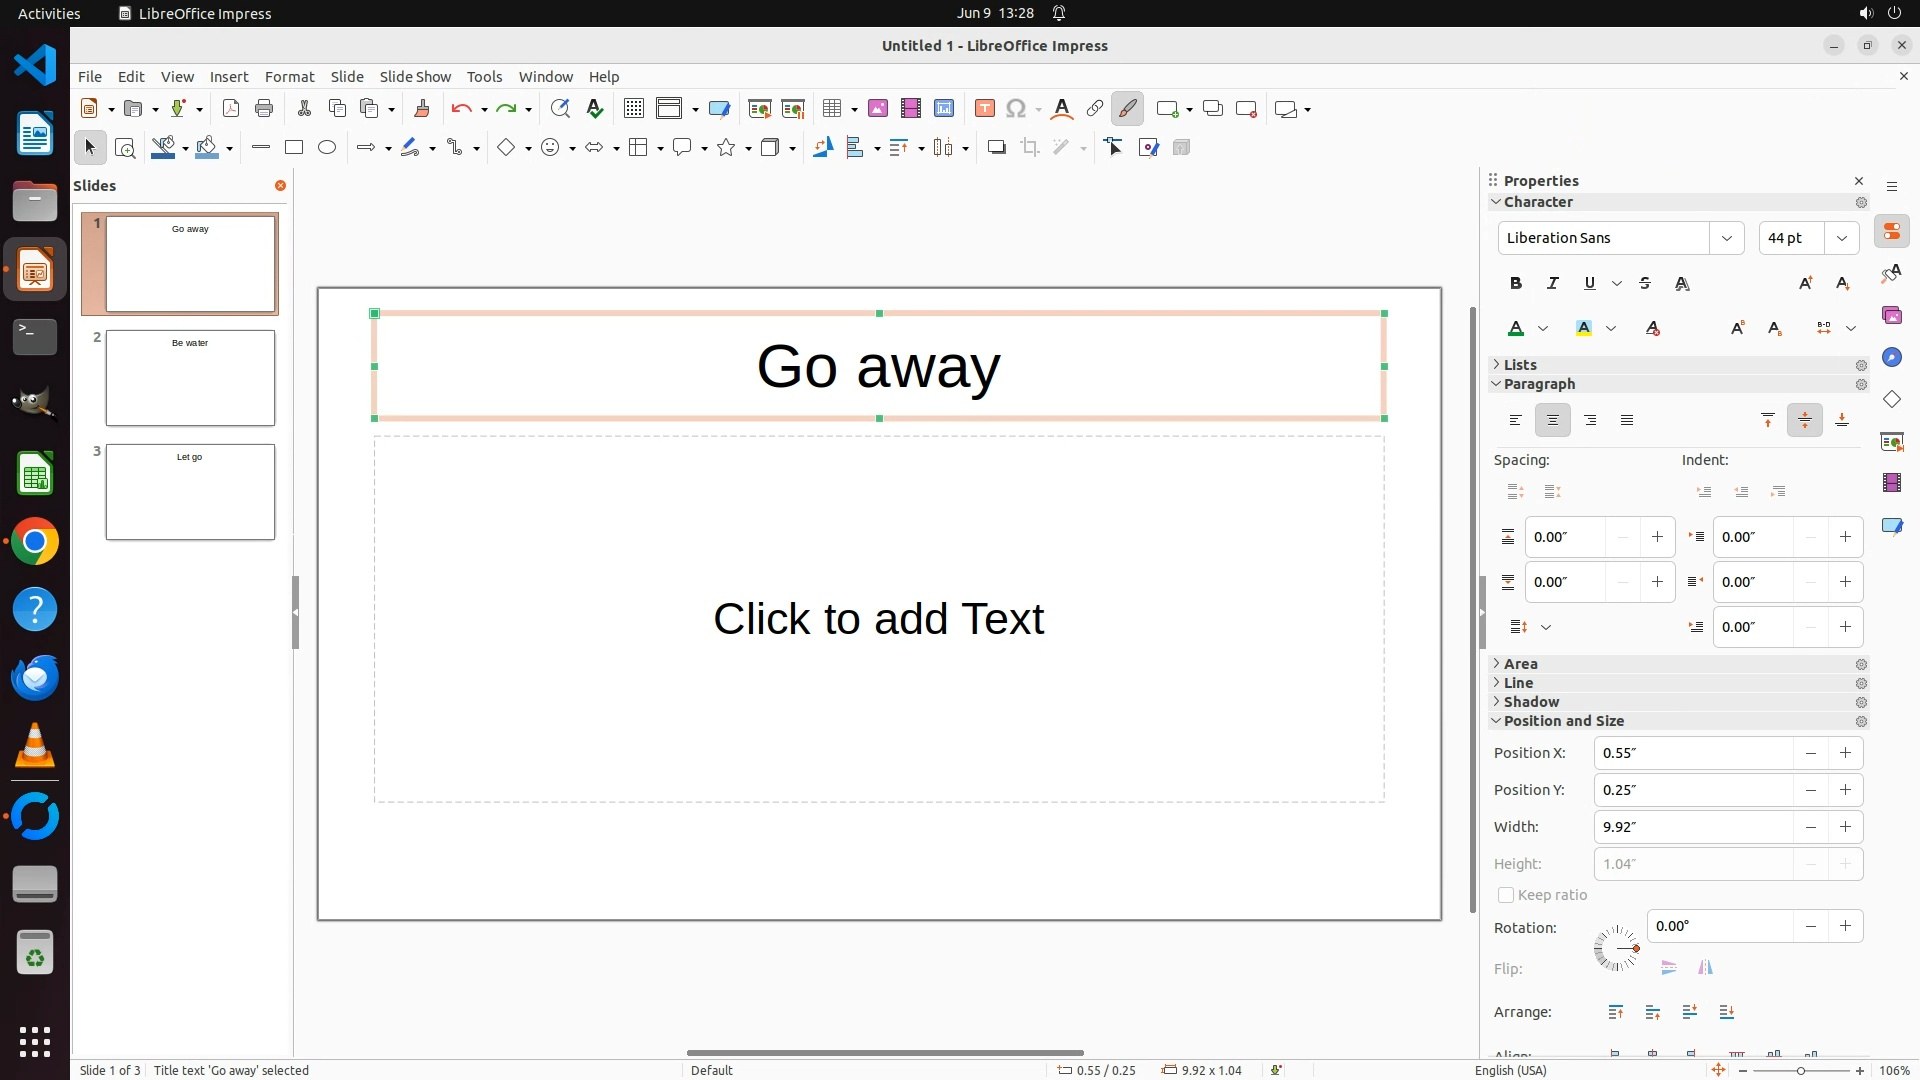Image resolution: width=1920 pixels, height=1080 pixels.
Task: Select the 'Be water' slide thumbnail
Action: [190, 378]
